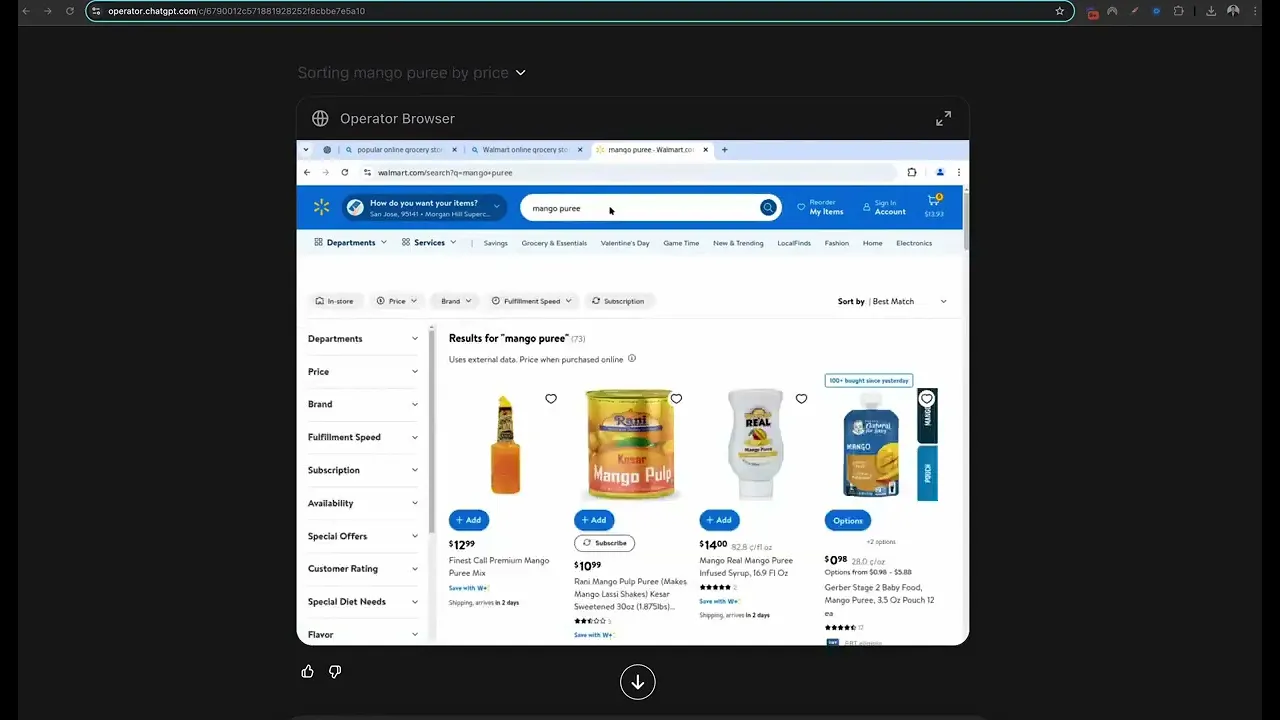1280x720 pixels.
Task: Expand the Flavor sidebar filter
Action: [x=363, y=634]
